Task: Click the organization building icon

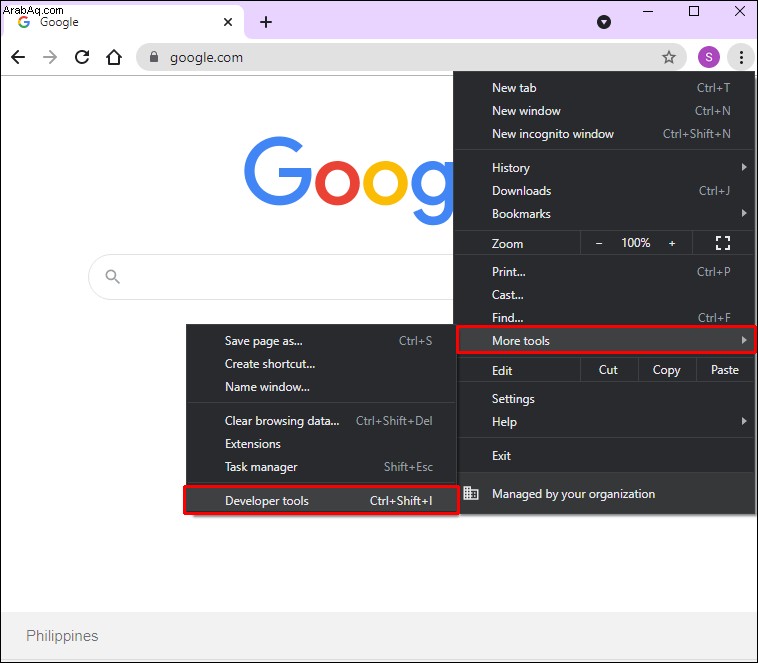Action: click(471, 493)
